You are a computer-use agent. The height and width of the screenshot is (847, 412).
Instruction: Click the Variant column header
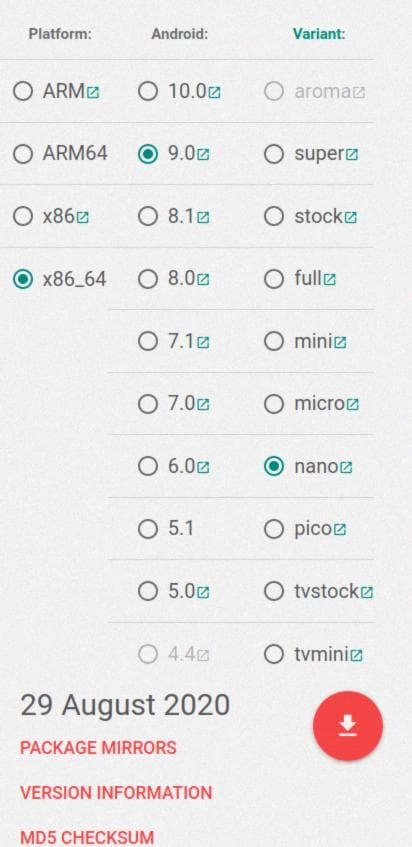click(x=319, y=34)
